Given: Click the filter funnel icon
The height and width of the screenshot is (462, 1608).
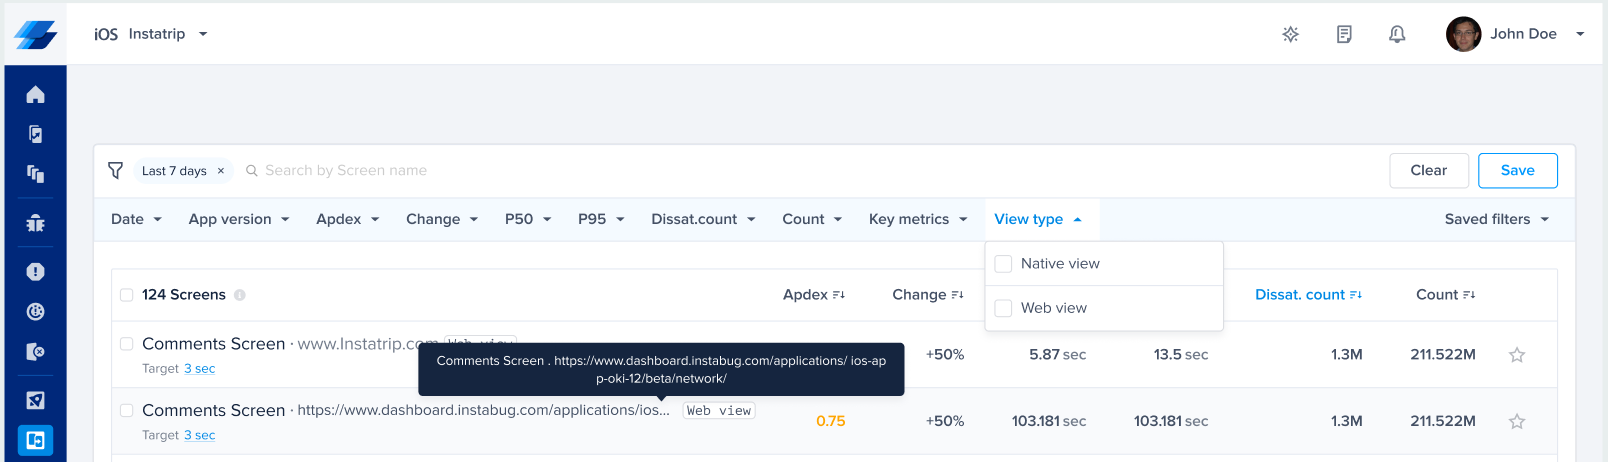Looking at the screenshot, I should coord(116,170).
